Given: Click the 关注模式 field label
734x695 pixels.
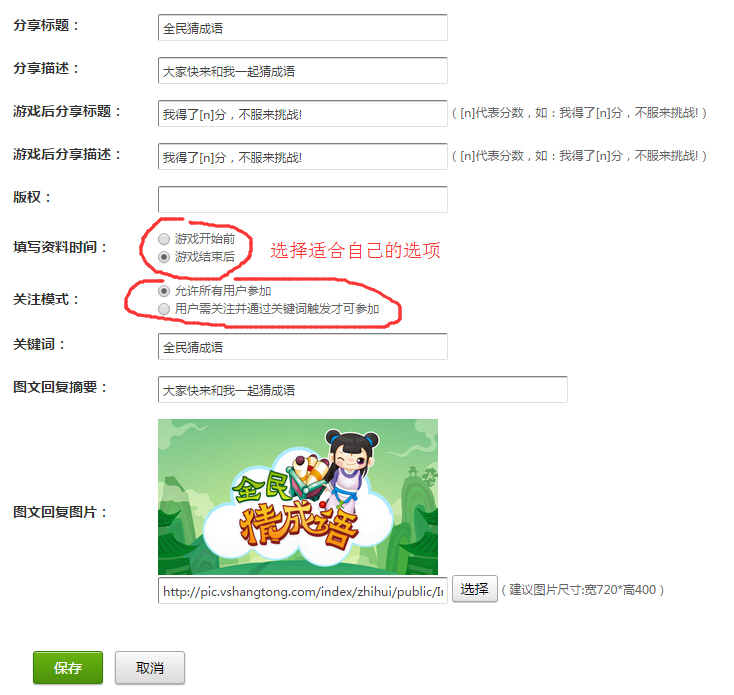Looking at the screenshot, I should coord(46,299).
